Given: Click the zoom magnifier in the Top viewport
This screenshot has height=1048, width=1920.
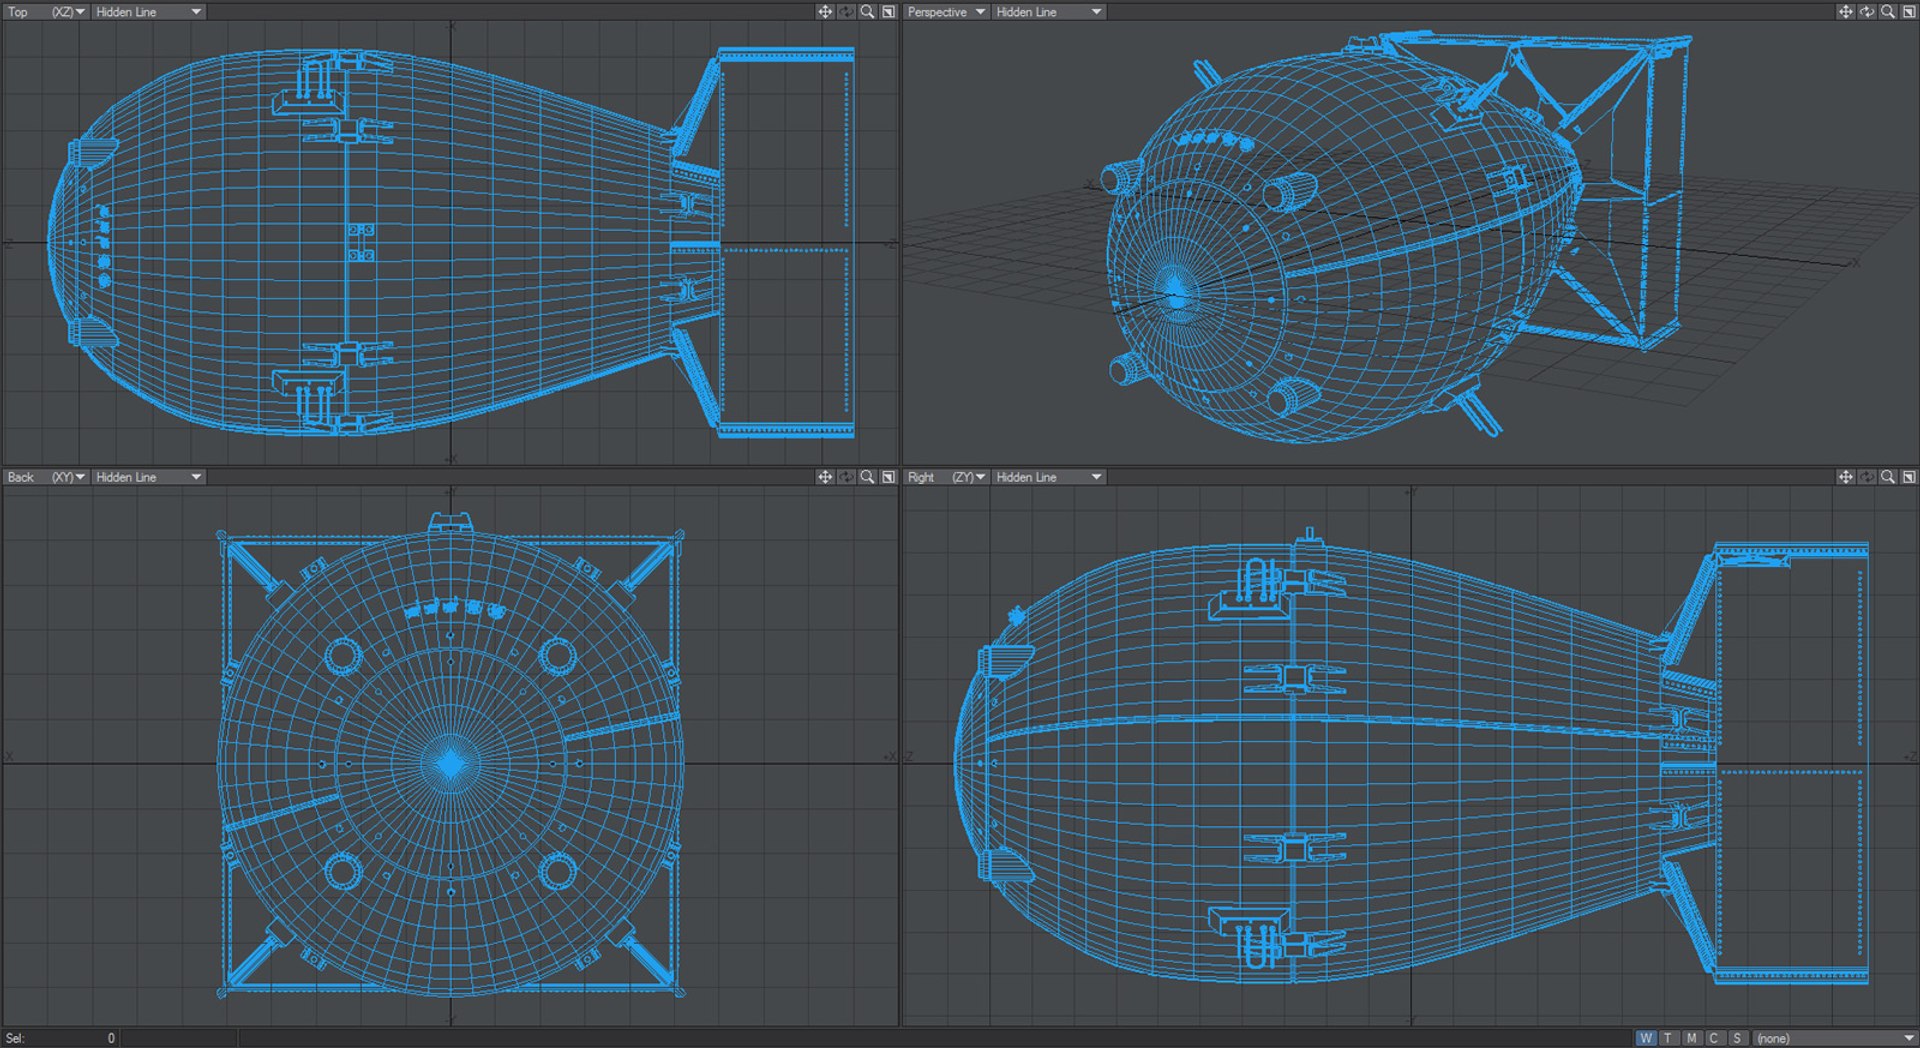Looking at the screenshot, I should pyautogui.click(x=867, y=12).
